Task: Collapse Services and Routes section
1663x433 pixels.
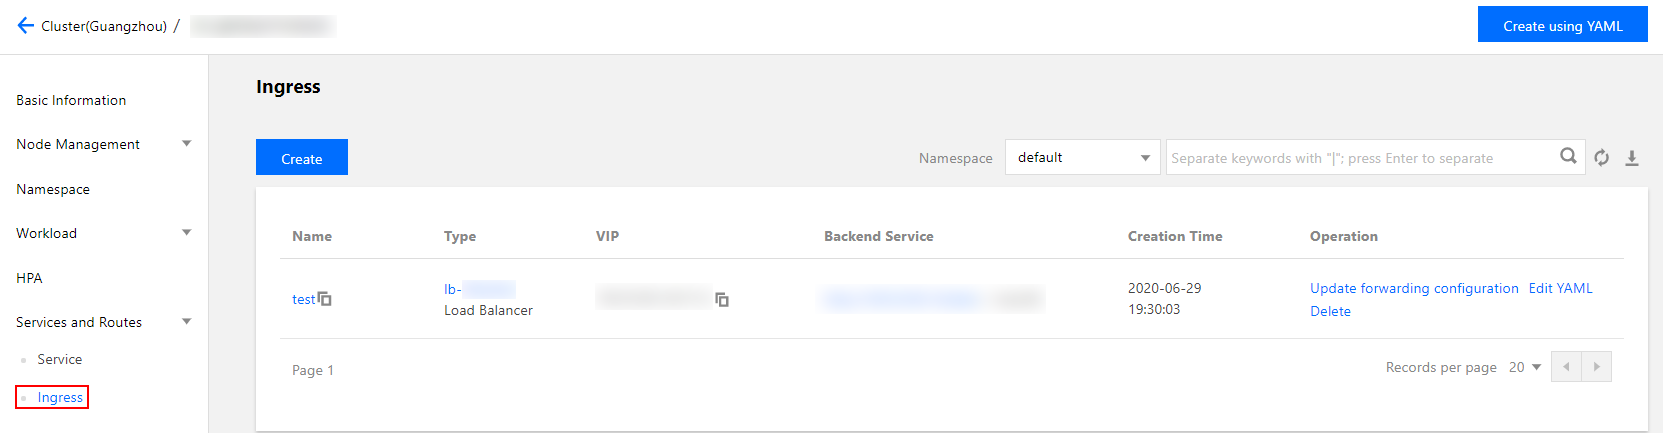Action: (186, 322)
